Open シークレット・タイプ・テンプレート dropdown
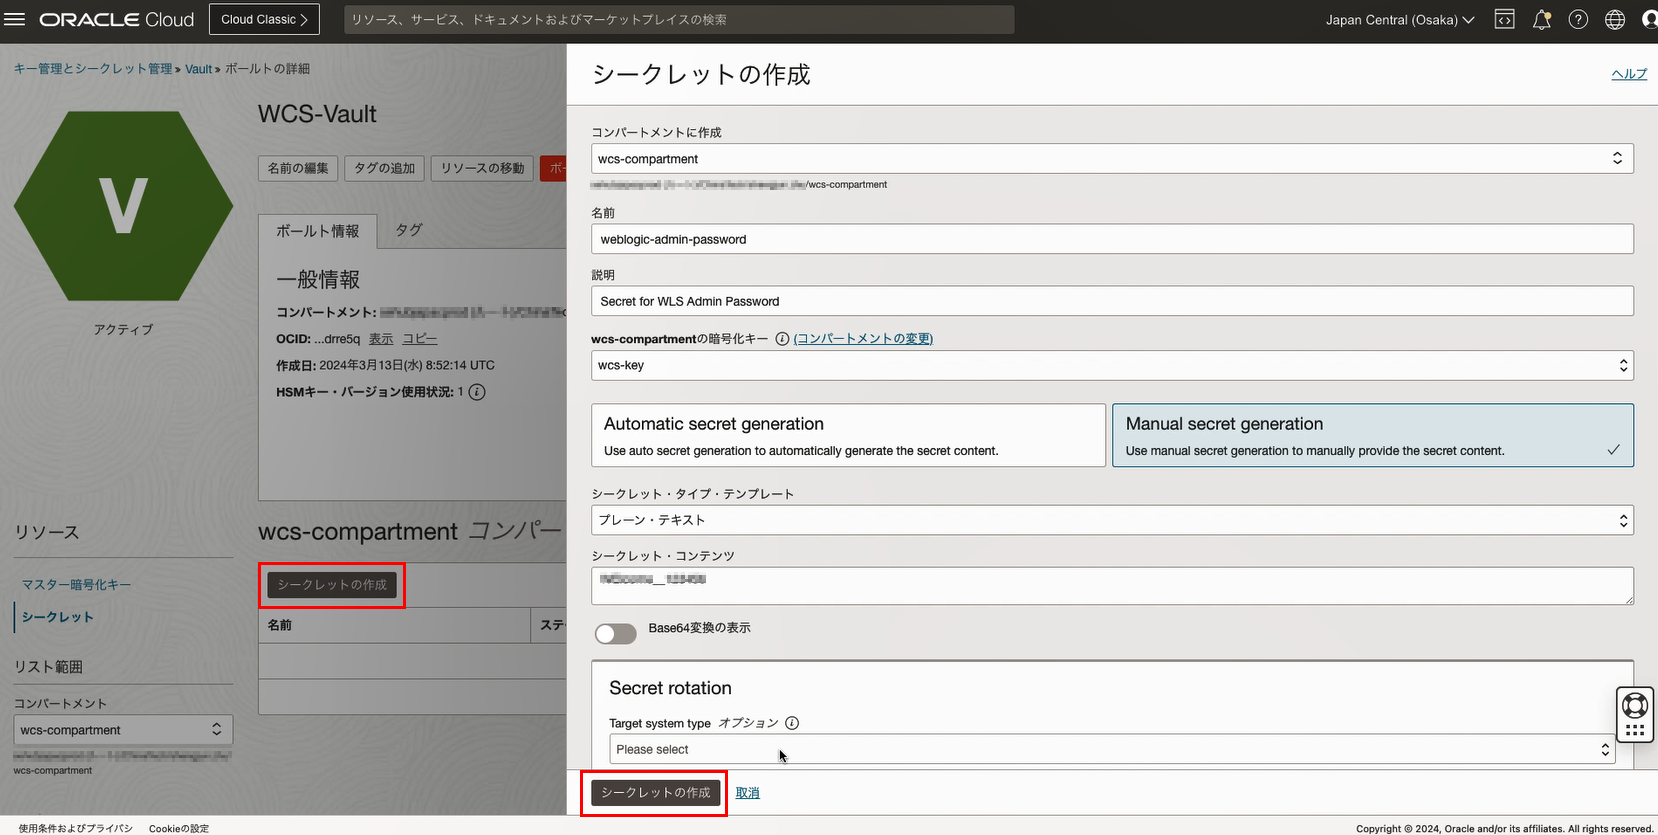 1112,520
